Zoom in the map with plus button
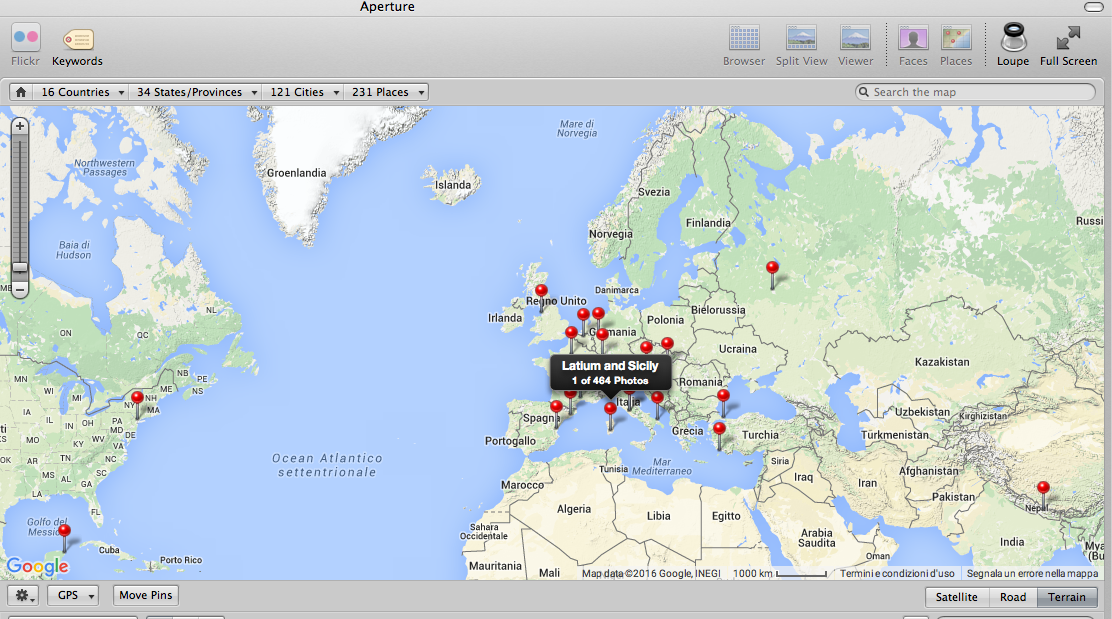Viewport: 1112px width, 619px height. click(x=20, y=126)
